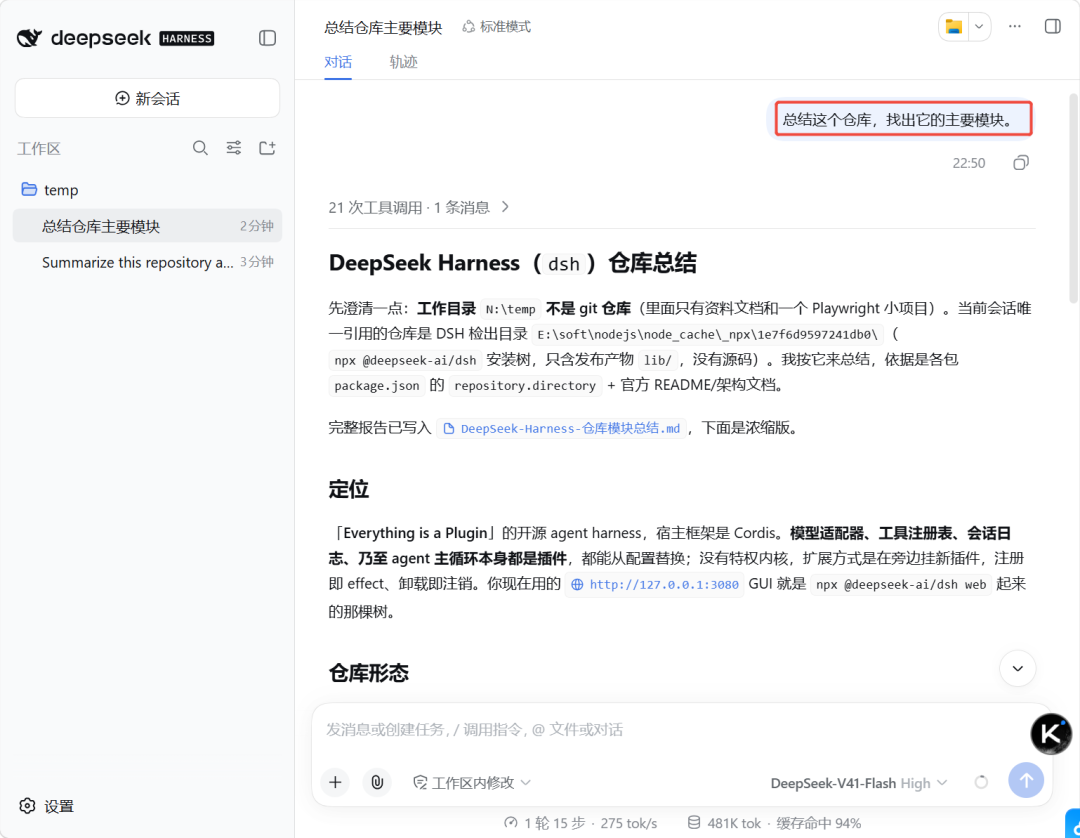The height and width of the screenshot is (838, 1080).
Task: Open the Summarize this repository conversation
Action: (x=147, y=262)
